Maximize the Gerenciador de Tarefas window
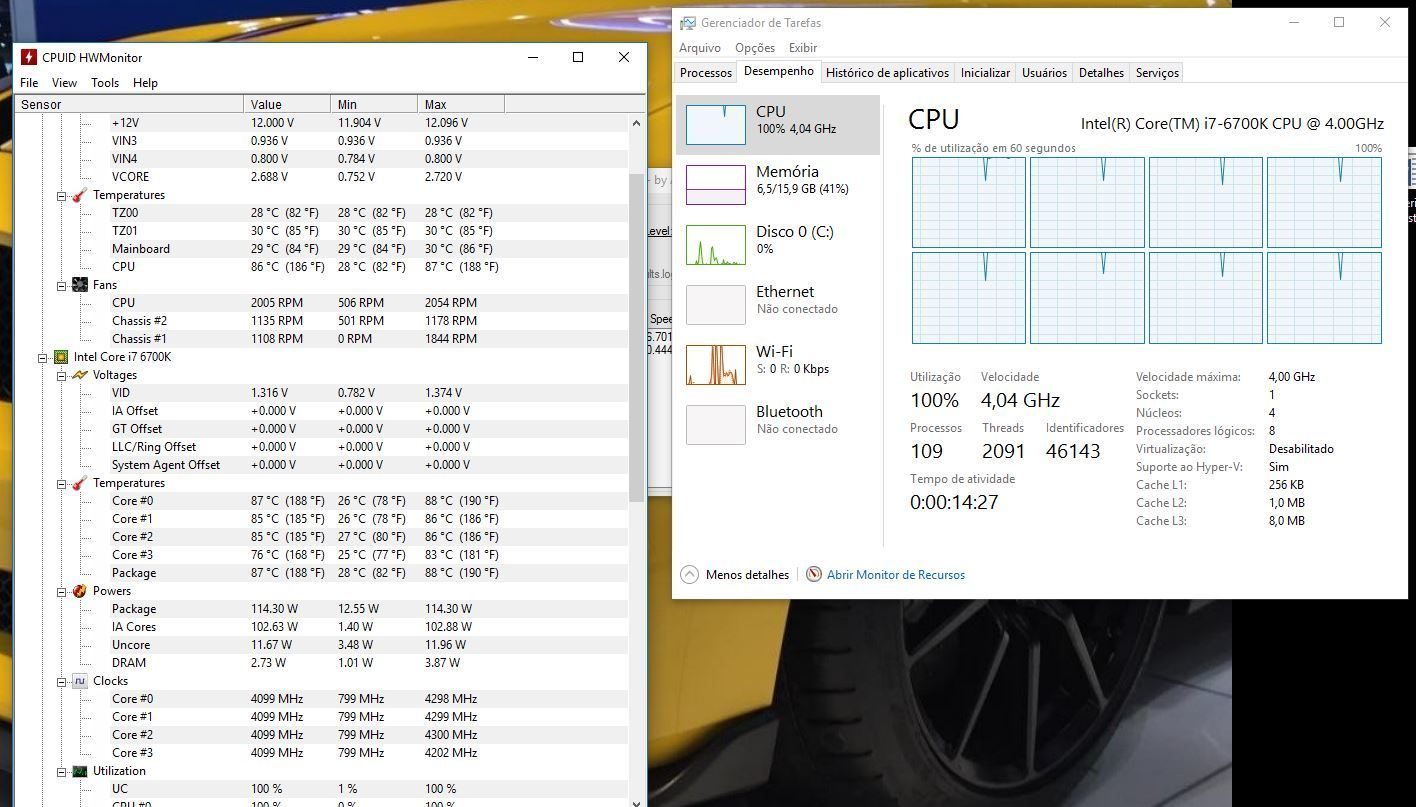 tap(1339, 22)
